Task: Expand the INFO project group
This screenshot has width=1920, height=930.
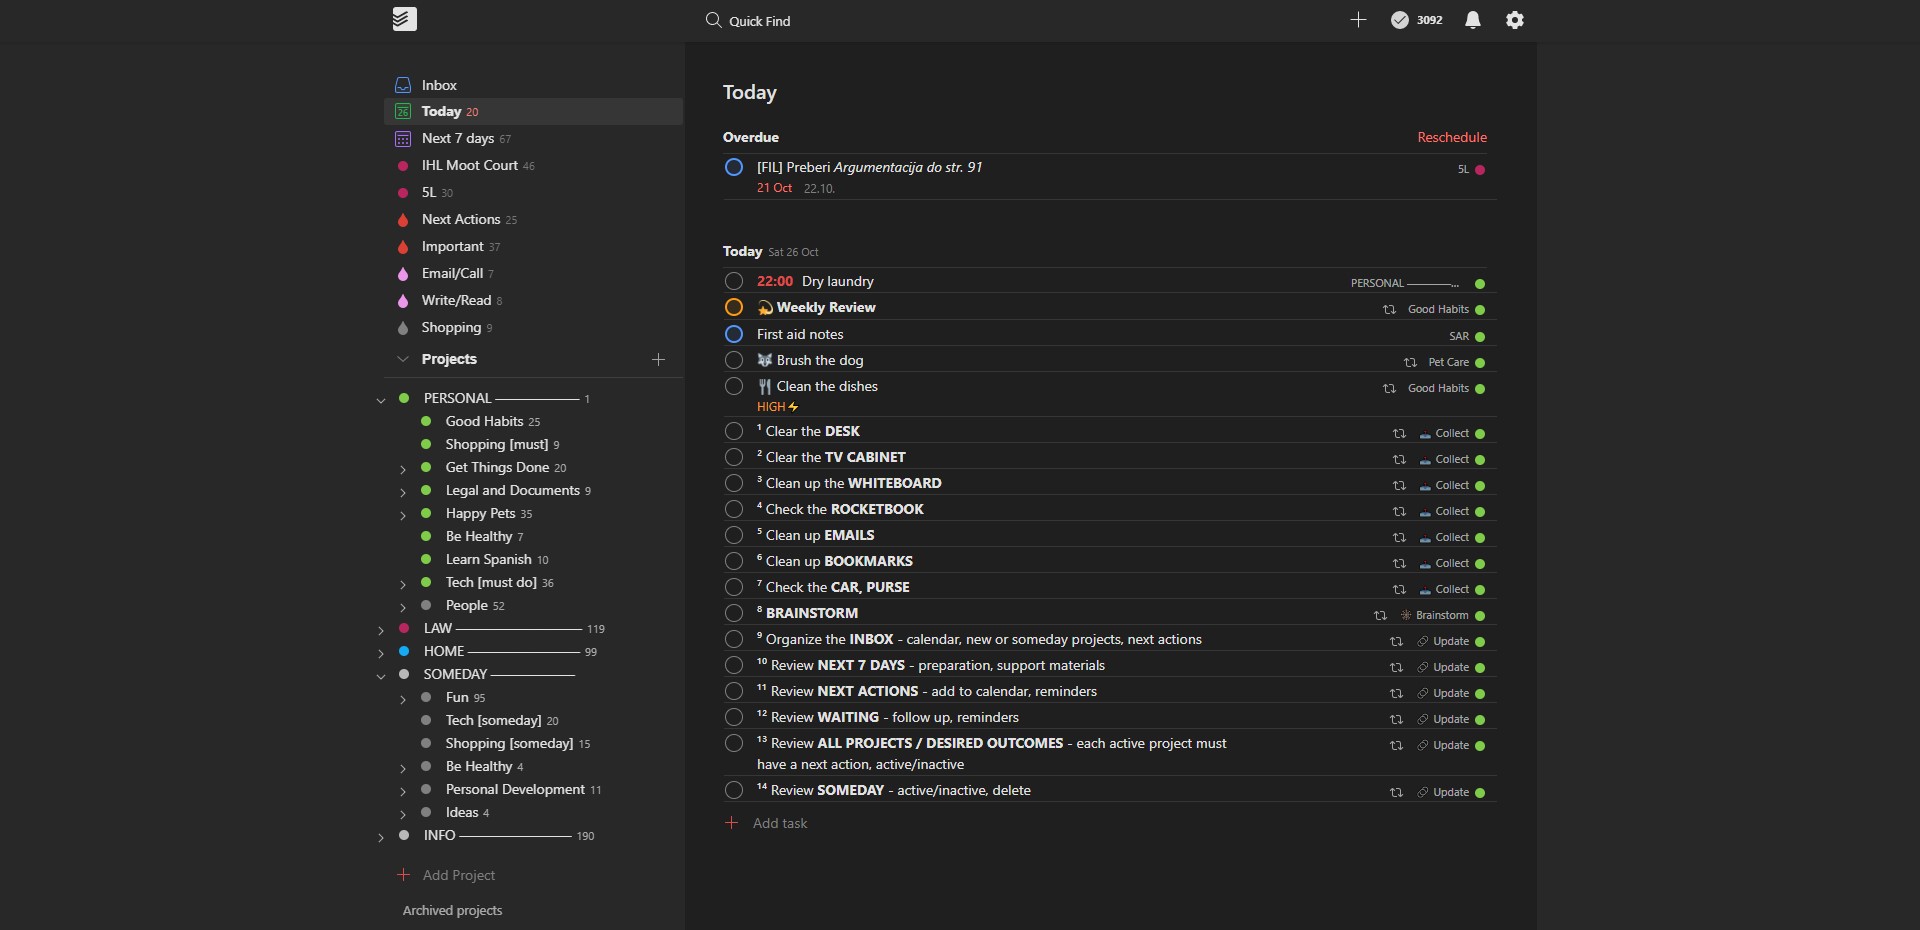Action: click(381, 837)
